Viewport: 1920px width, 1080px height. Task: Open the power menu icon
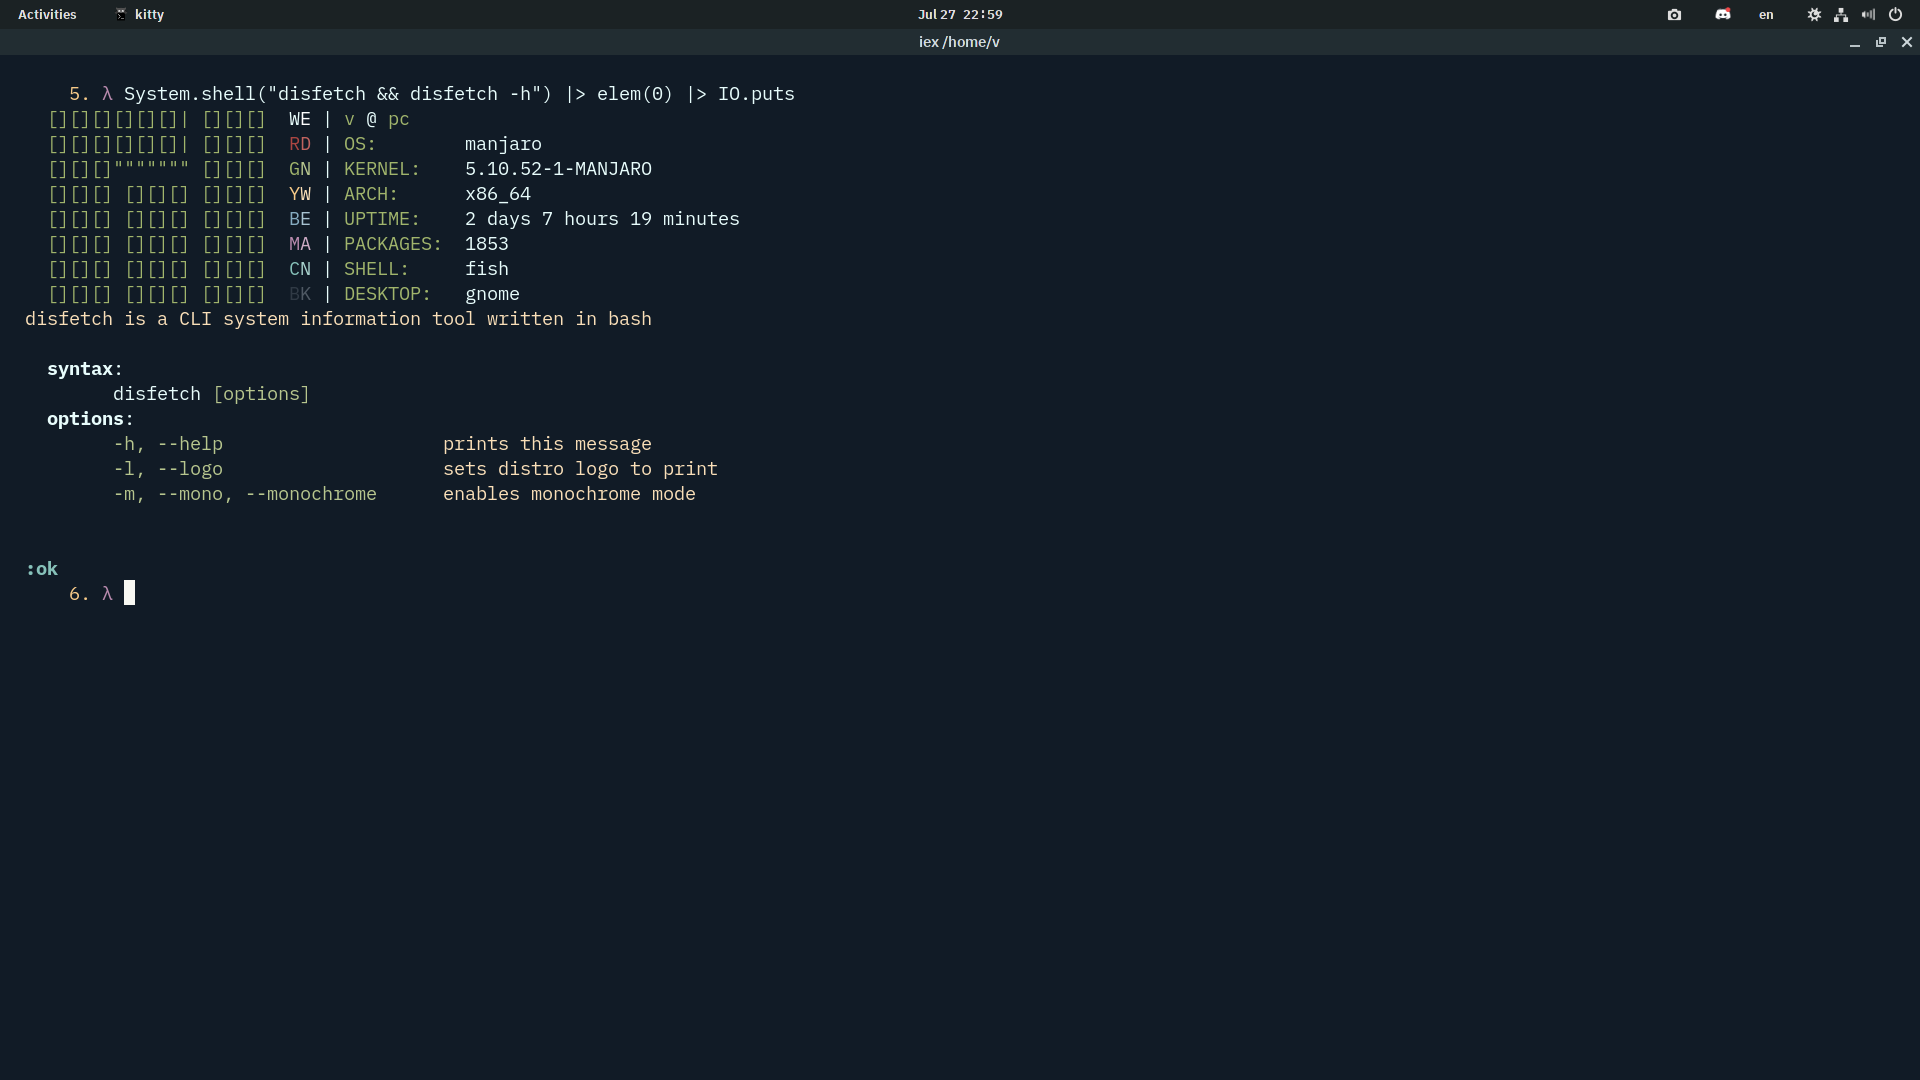click(1895, 15)
